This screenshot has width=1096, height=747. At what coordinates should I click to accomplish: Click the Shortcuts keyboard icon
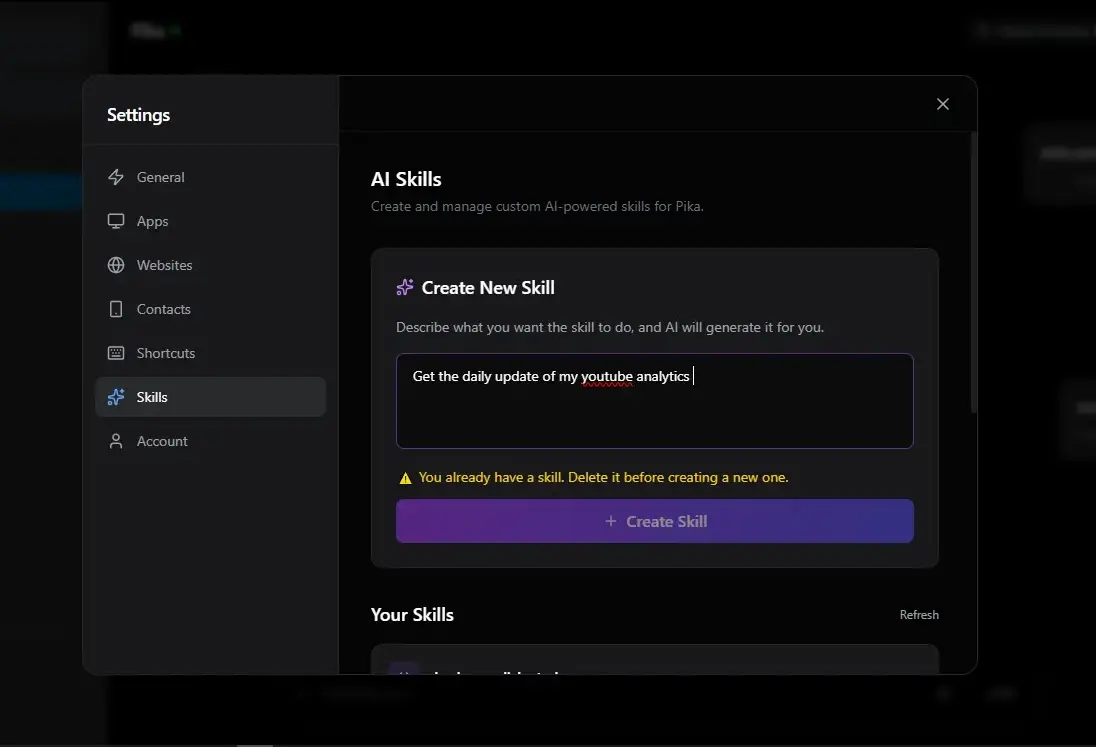(116, 353)
